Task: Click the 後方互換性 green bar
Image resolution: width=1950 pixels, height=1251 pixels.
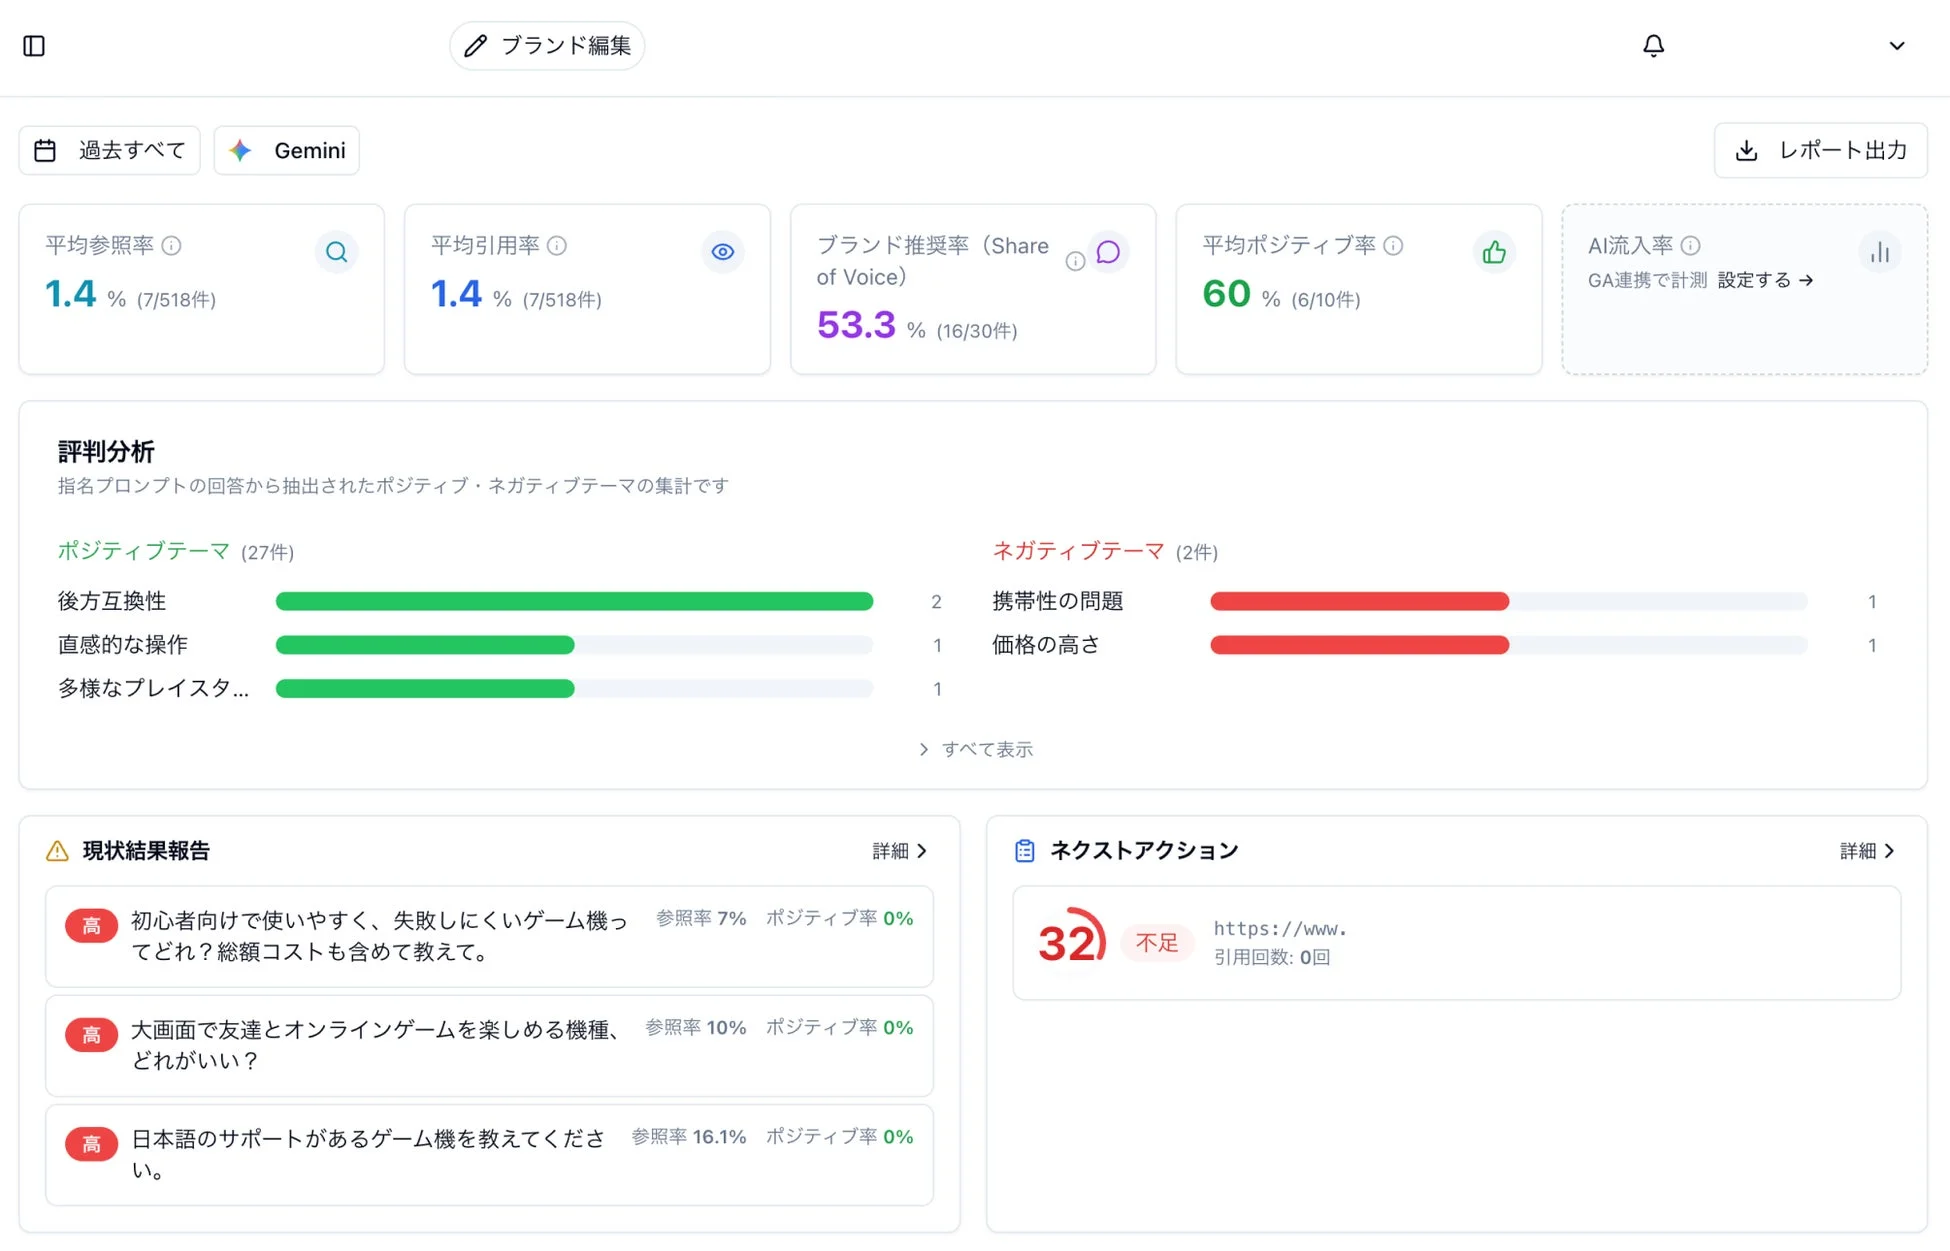Action: point(574,602)
